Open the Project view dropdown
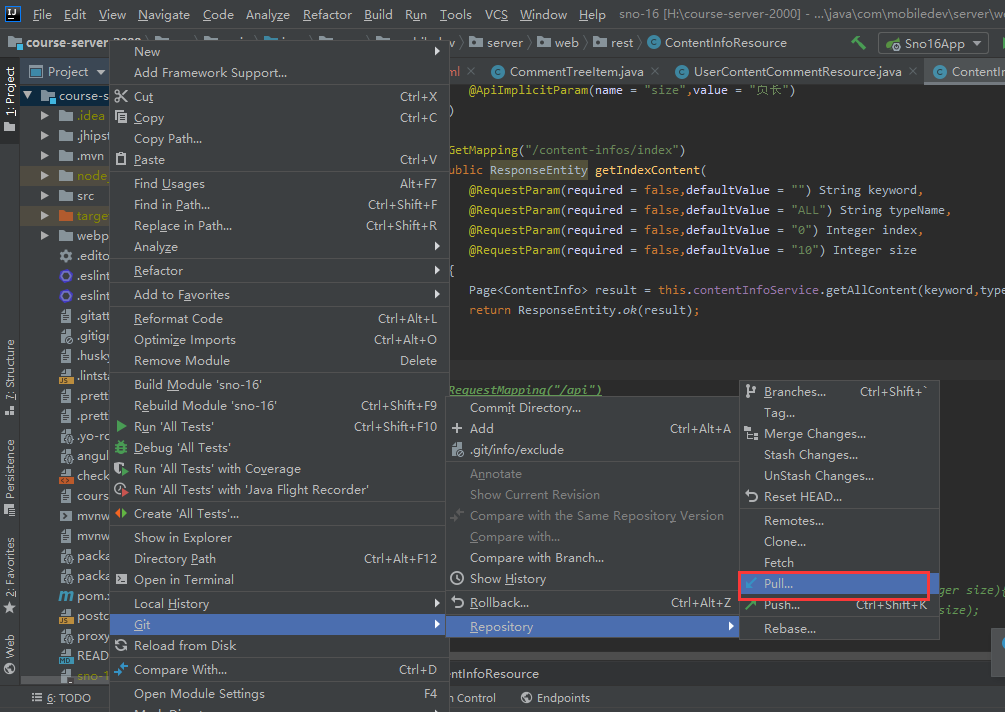 (66, 71)
